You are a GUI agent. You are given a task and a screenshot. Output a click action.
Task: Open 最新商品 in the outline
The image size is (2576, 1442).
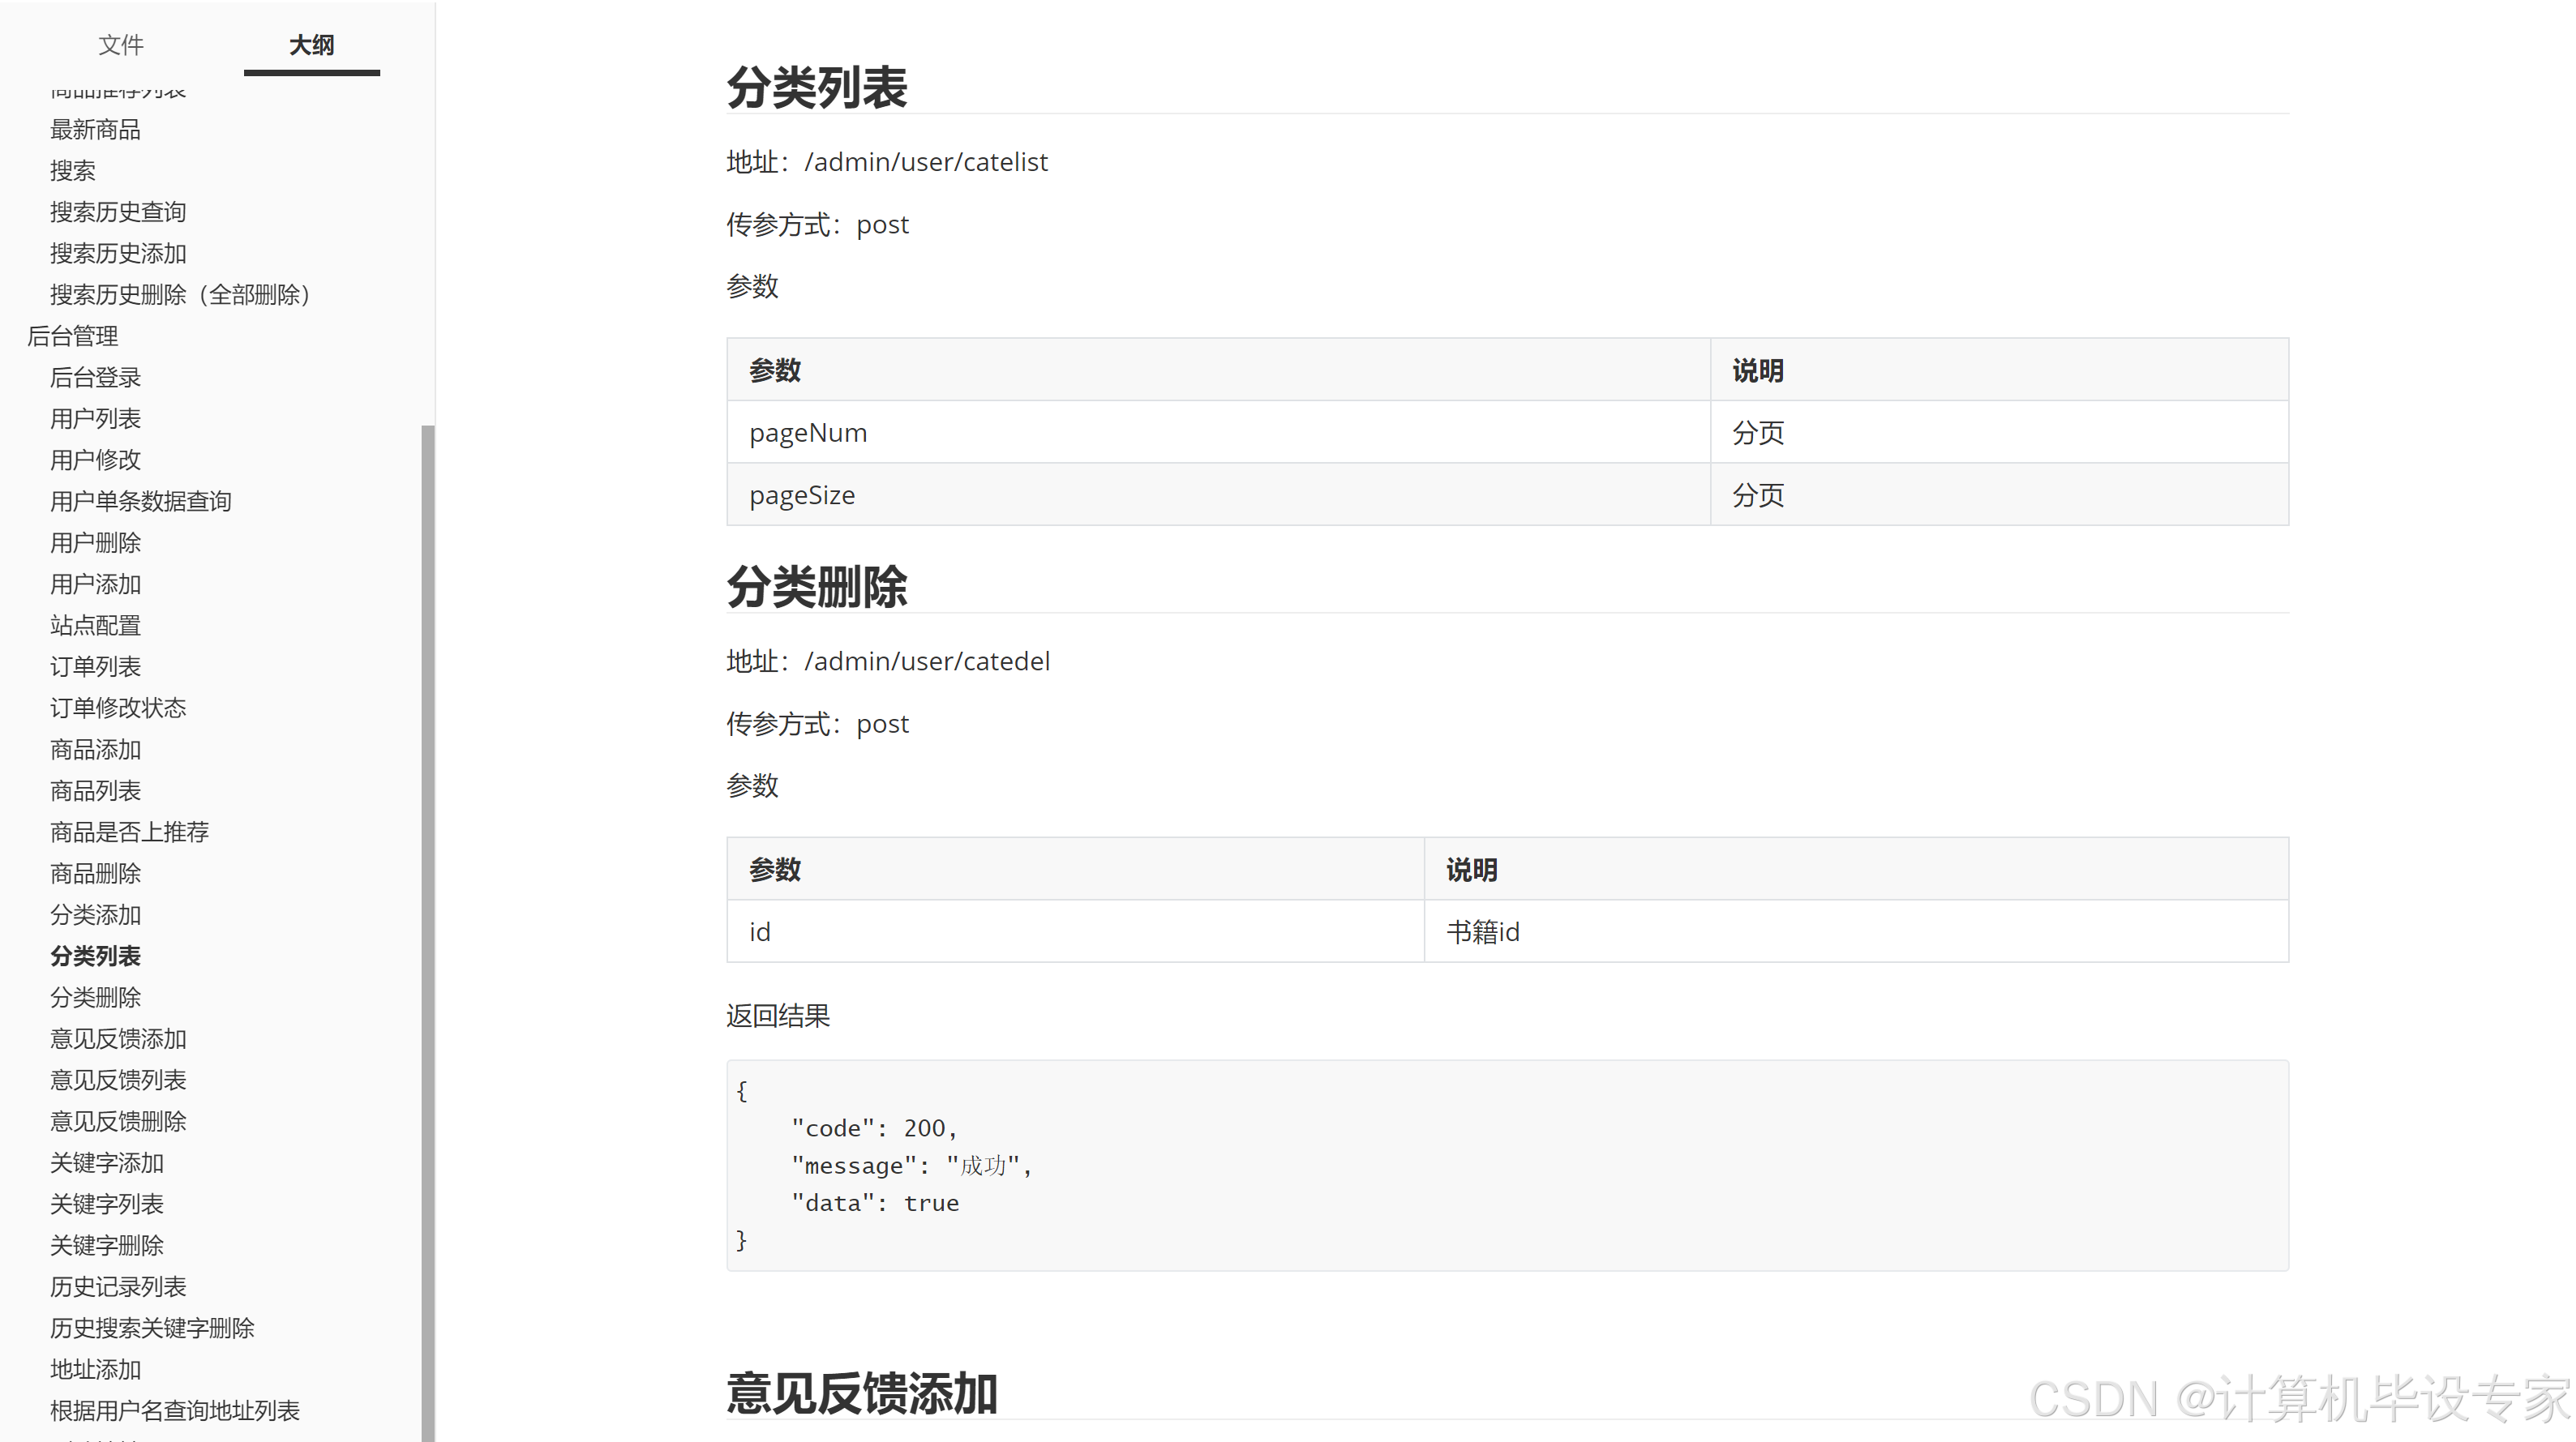[x=95, y=129]
